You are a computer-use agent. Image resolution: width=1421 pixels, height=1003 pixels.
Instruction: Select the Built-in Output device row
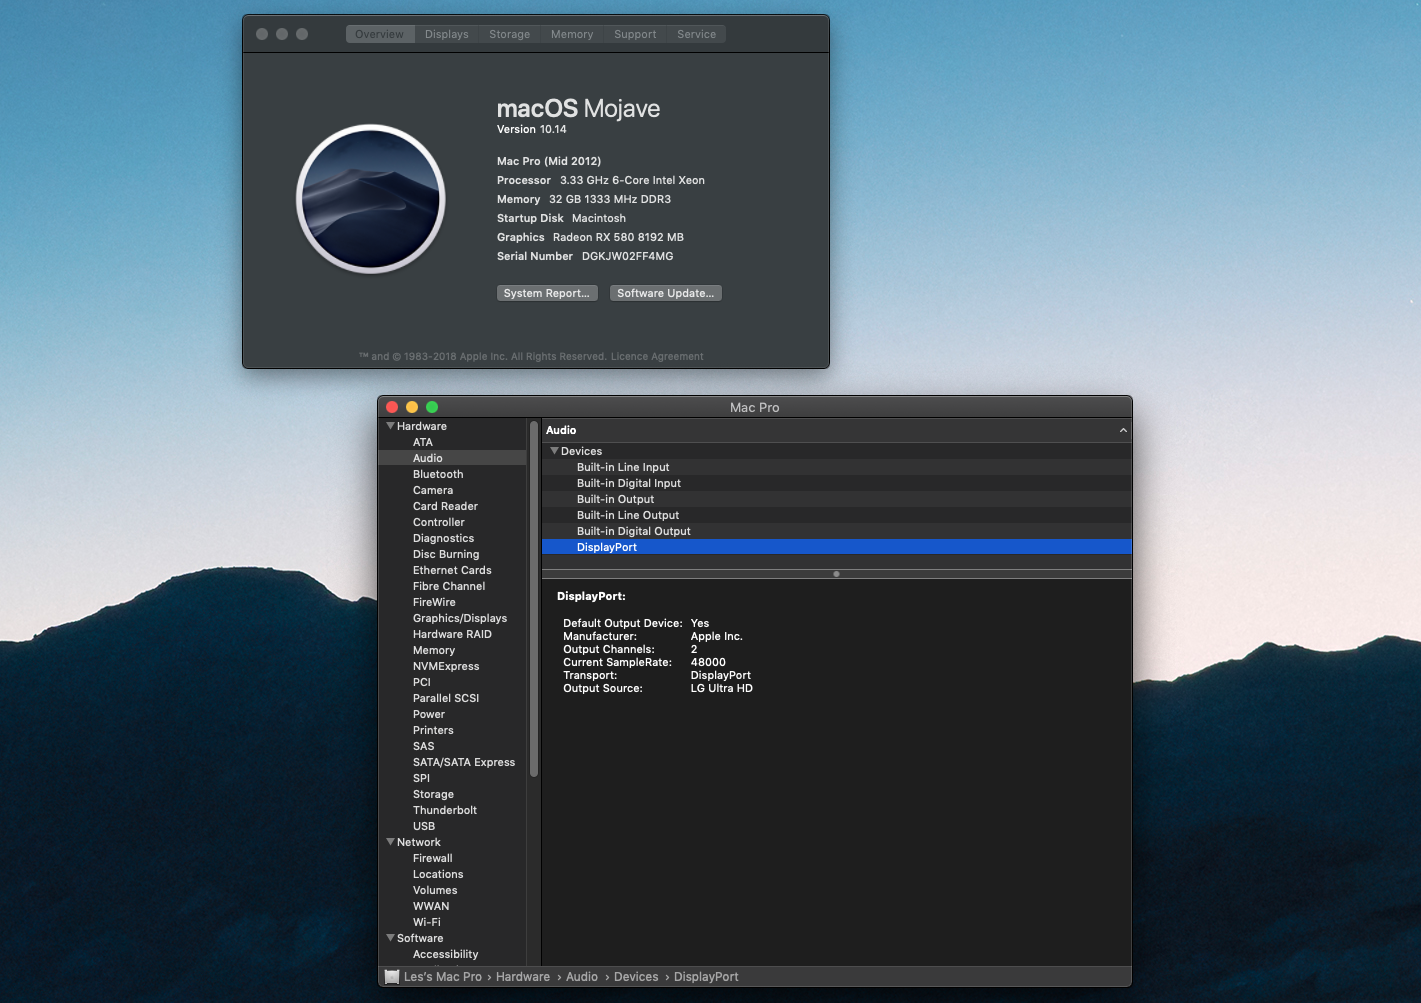(837, 499)
